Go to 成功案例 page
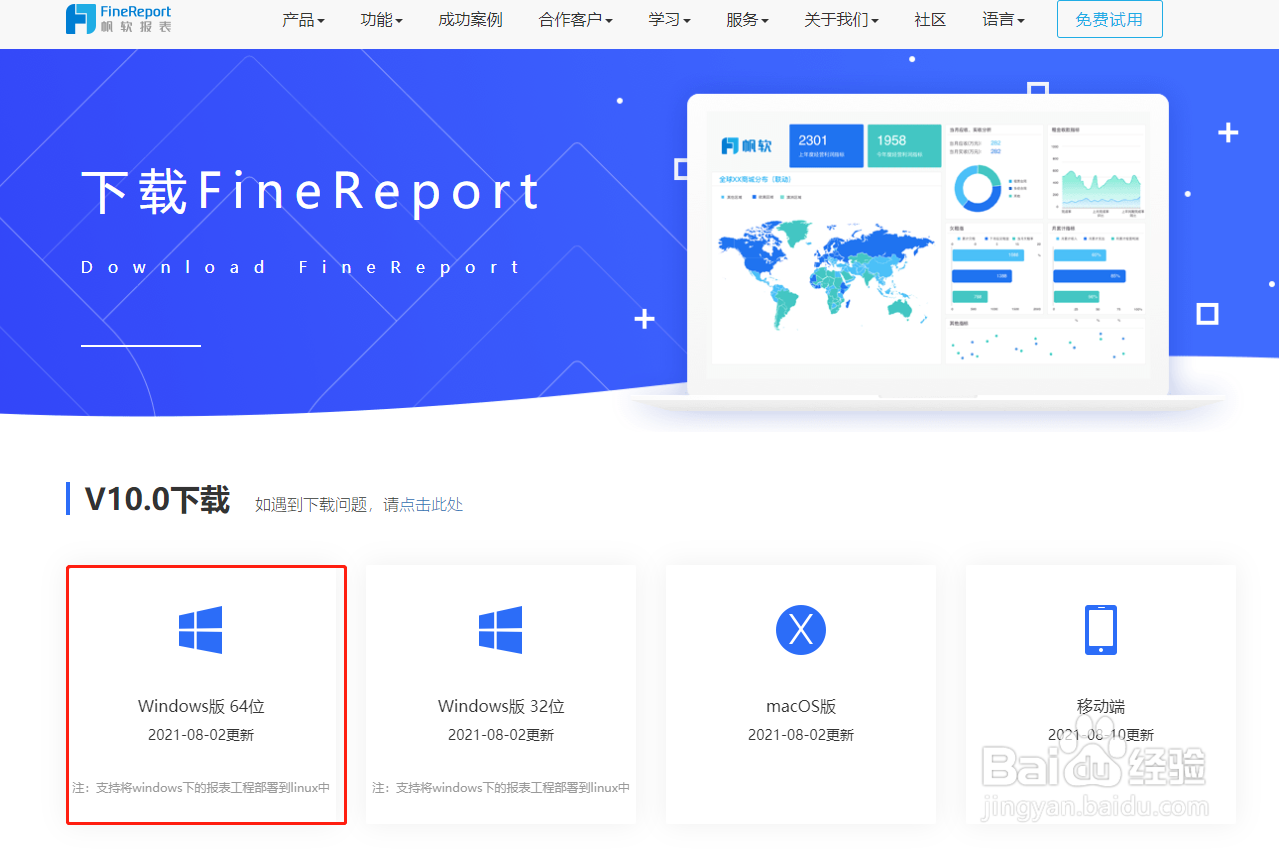 coord(470,20)
